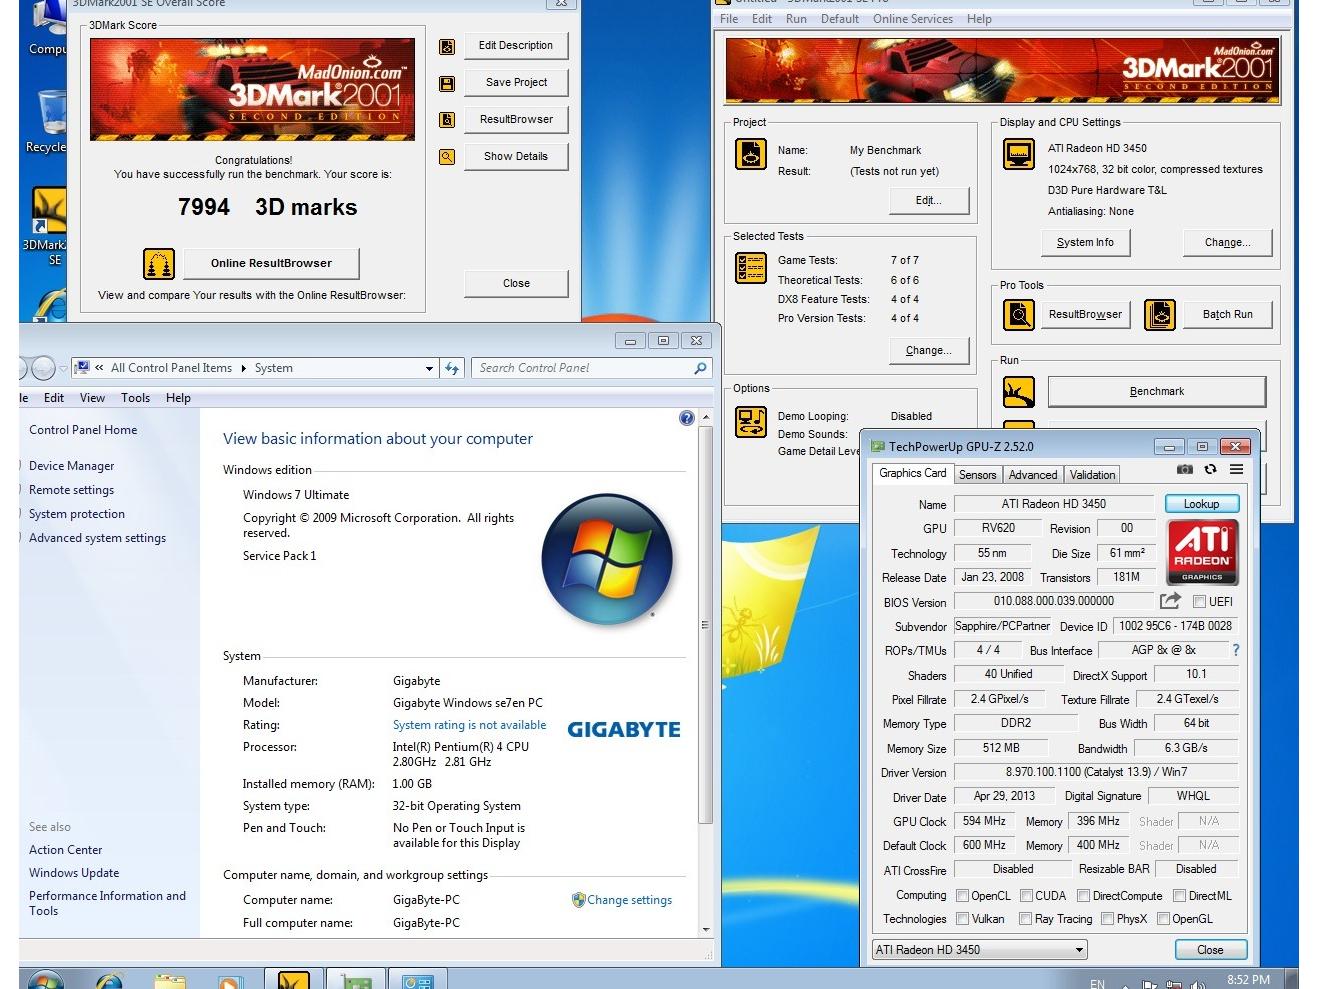The height and width of the screenshot is (989, 1319).
Task: Click the Demo Options icon in 3DMark
Action: (751, 422)
